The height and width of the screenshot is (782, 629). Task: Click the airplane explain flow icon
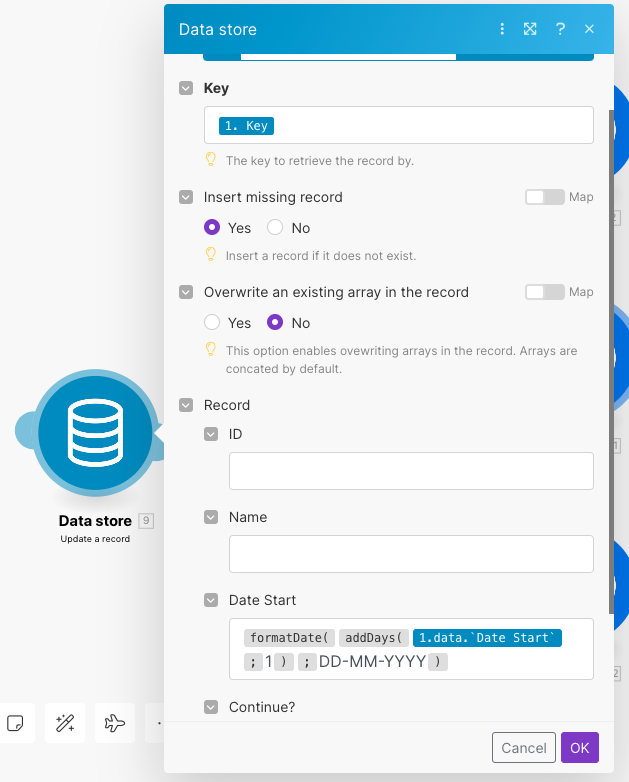point(115,723)
